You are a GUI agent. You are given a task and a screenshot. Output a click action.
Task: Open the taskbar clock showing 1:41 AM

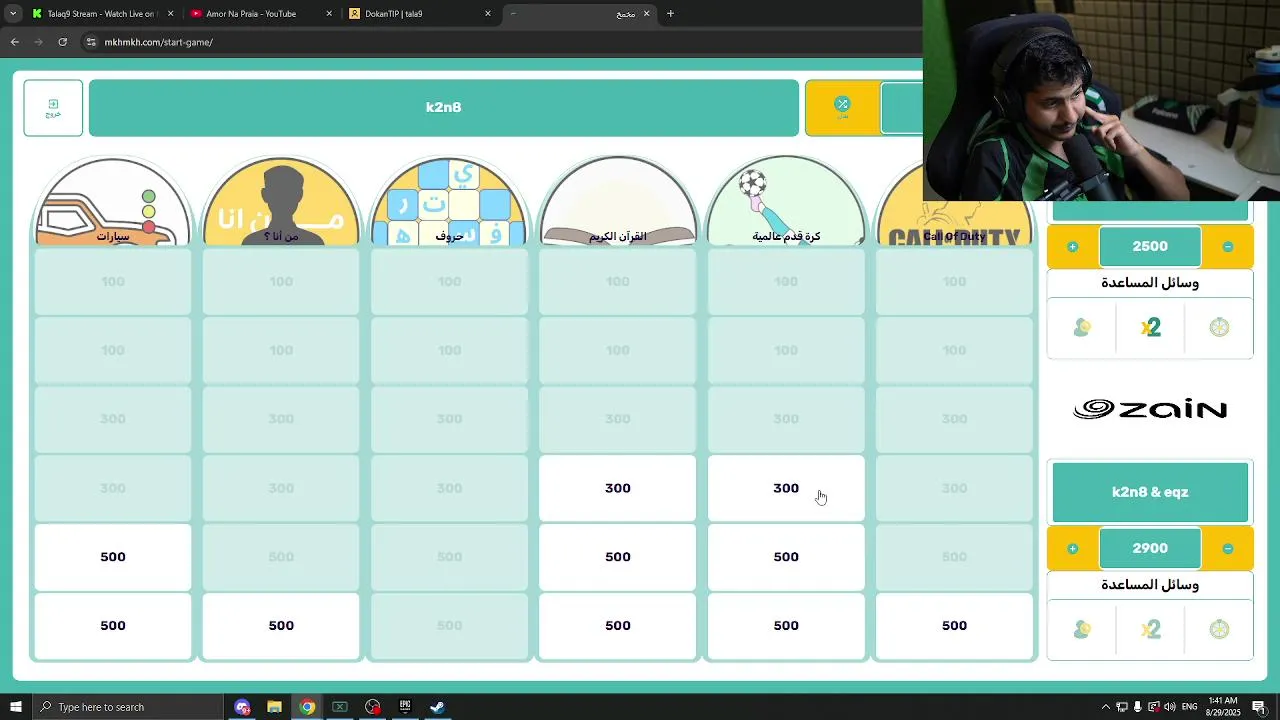[1223, 707]
